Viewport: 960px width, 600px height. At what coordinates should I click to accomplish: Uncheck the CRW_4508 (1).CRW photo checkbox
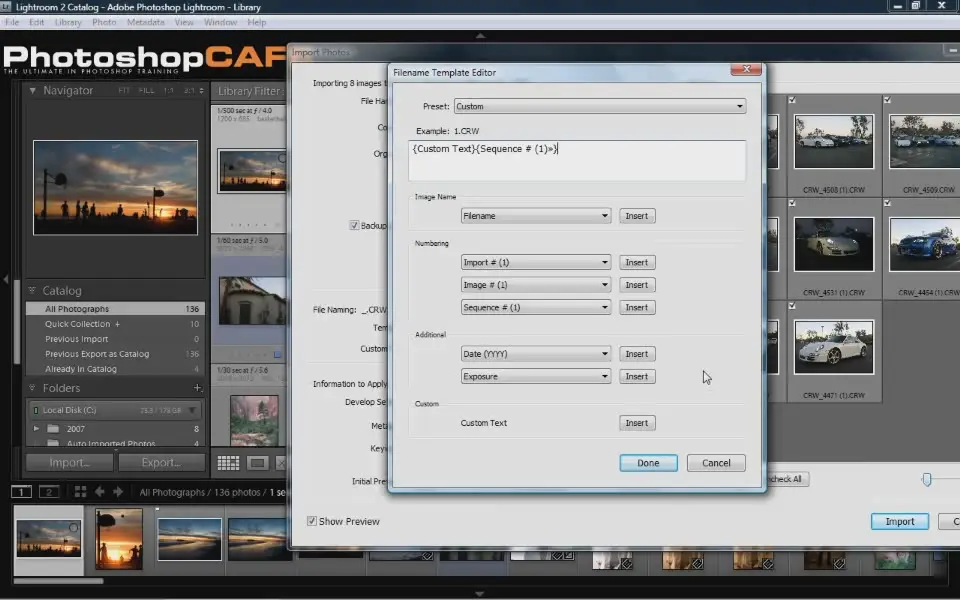pos(792,100)
